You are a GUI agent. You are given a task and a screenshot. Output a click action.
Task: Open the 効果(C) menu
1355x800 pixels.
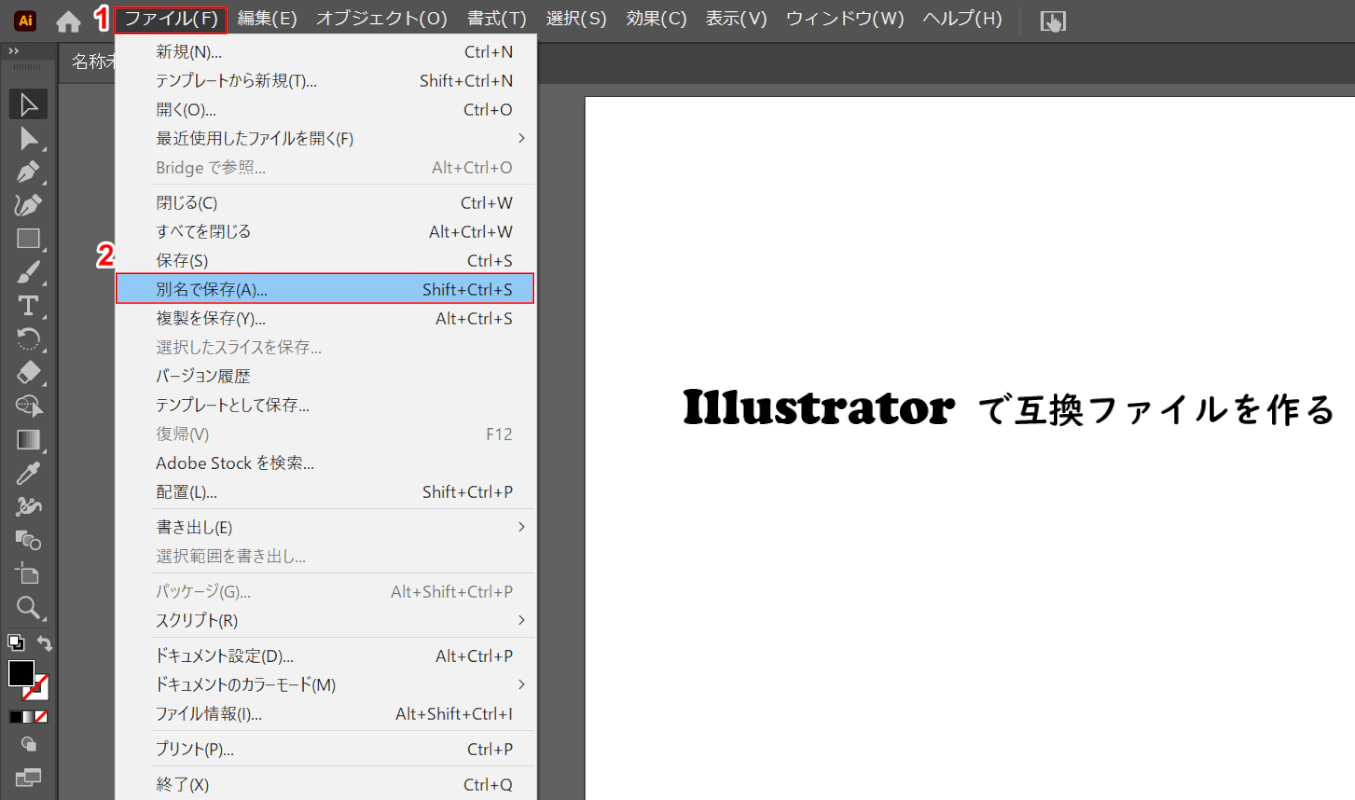656,19
